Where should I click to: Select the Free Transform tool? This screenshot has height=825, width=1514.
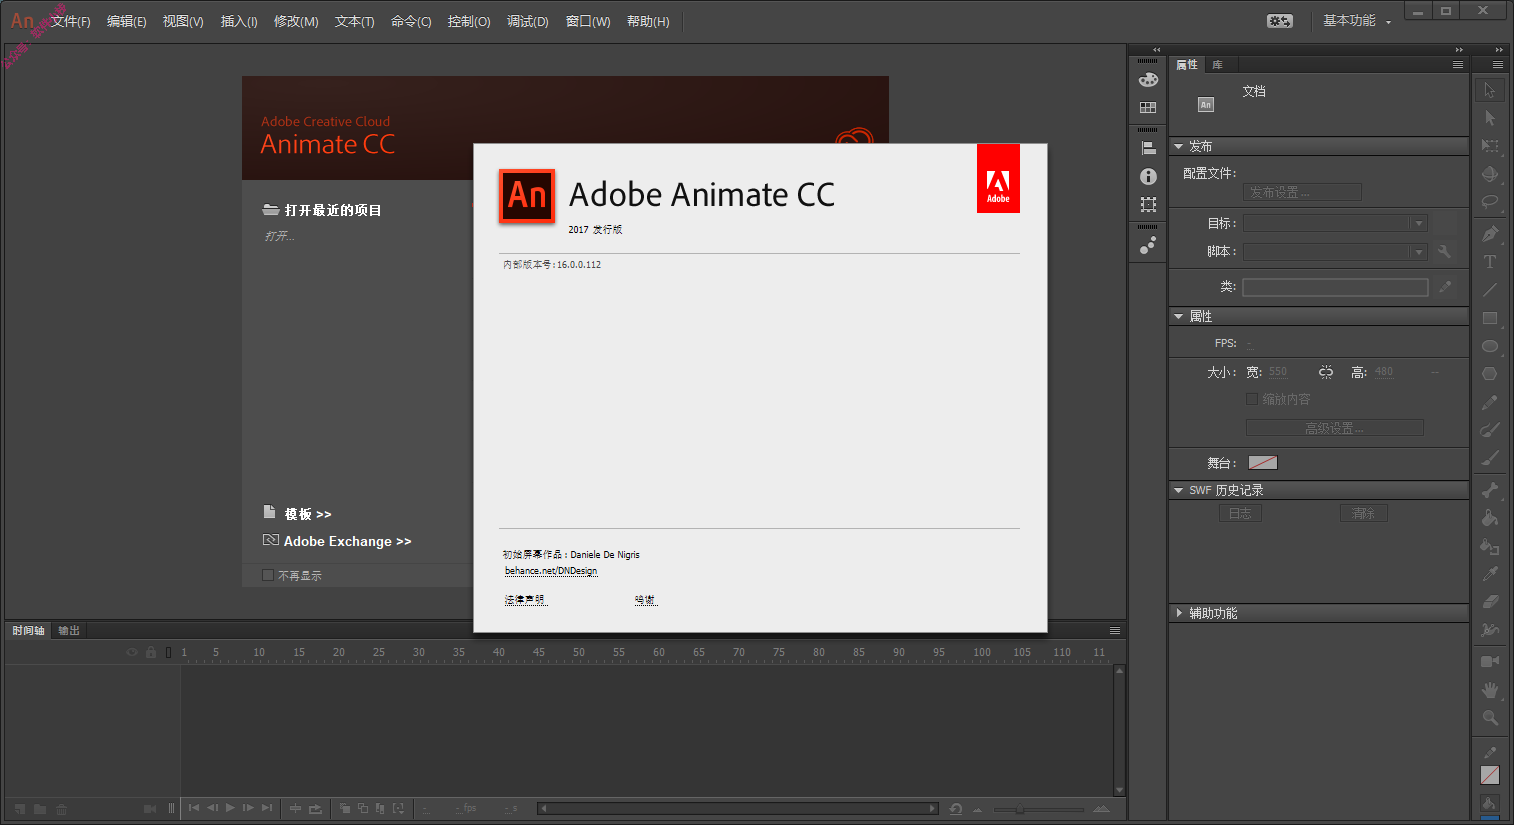click(x=1490, y=146)
